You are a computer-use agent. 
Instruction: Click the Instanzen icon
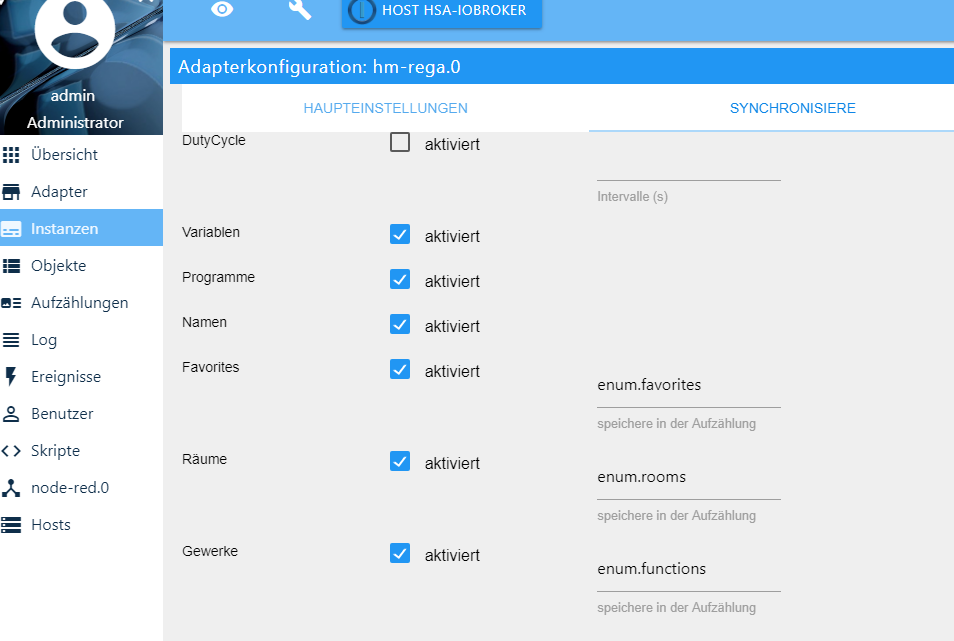[11, 229]
